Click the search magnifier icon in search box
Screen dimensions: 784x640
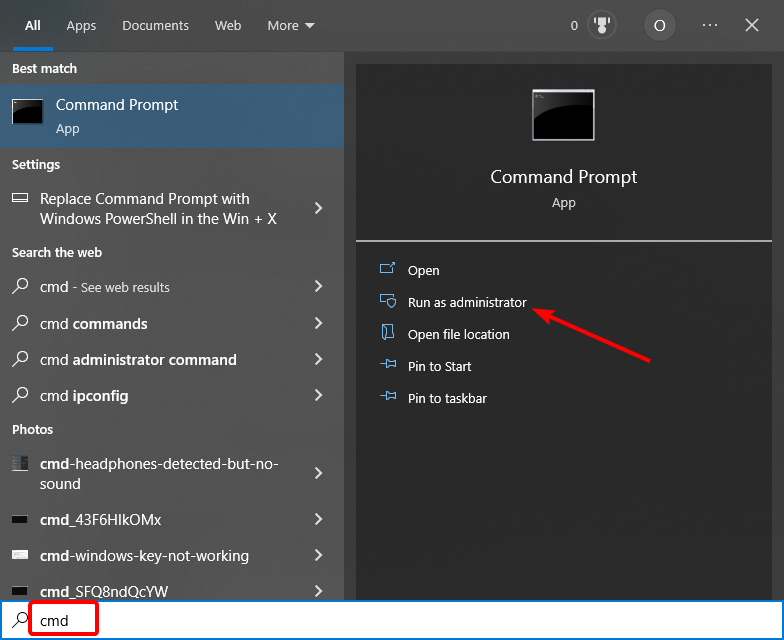tap(19, 620)
